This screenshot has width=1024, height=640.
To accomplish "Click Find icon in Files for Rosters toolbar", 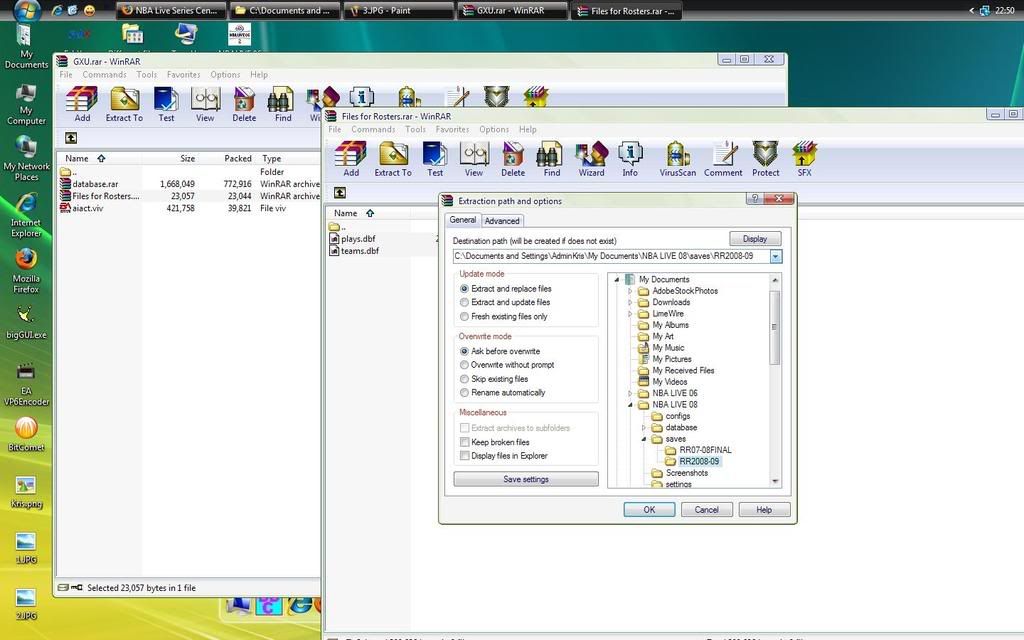I will (552, 159).
